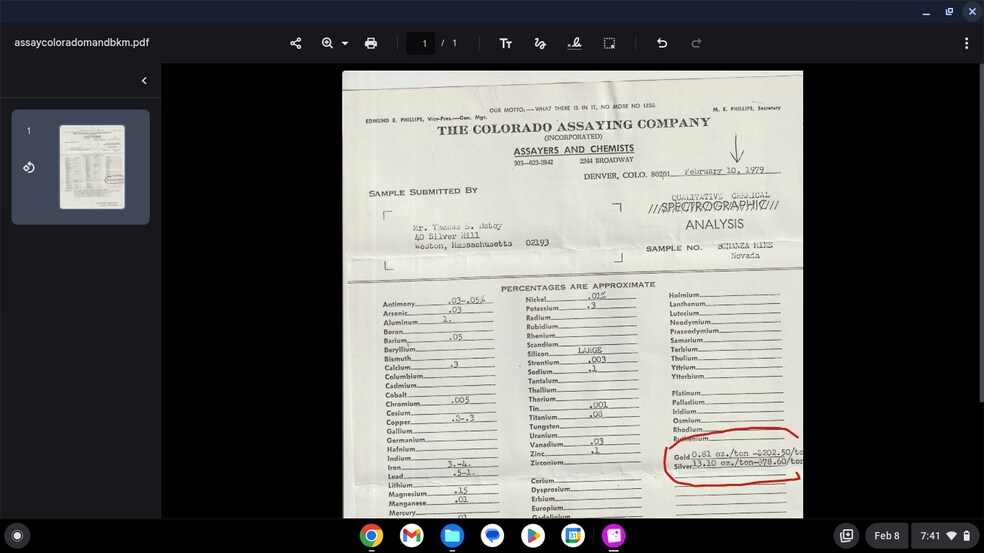Click the PERCENTAGES ARE APPROXIMATE heading
Screen dimensions: 984x553
[x=578, y=287]
